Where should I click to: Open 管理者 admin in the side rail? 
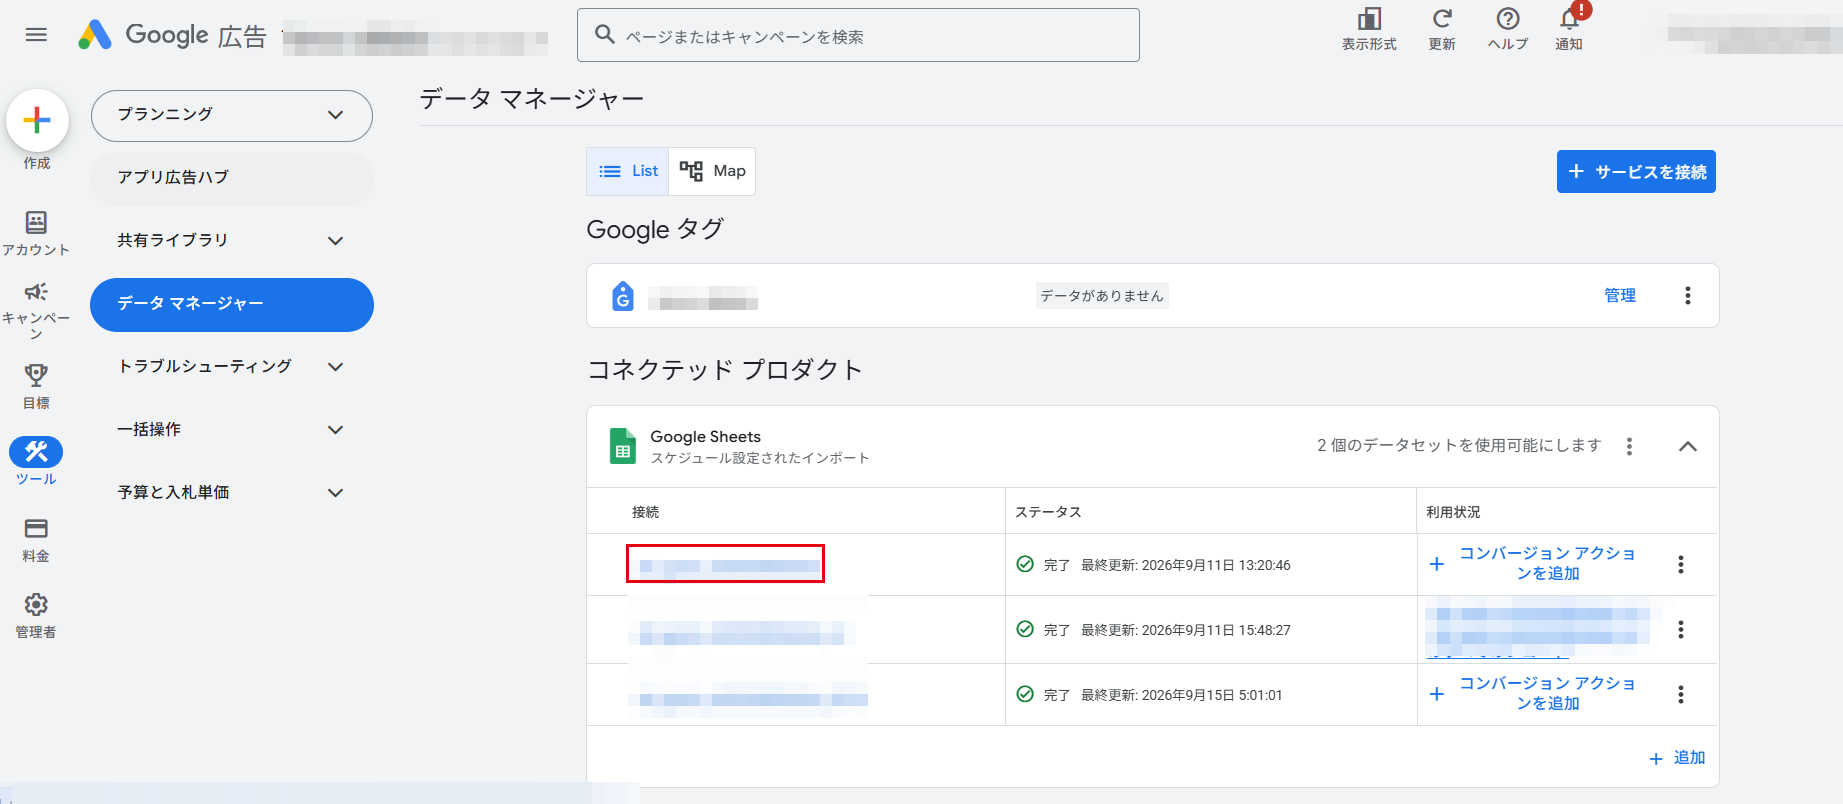pyautogui.click(x=36, y=616)
